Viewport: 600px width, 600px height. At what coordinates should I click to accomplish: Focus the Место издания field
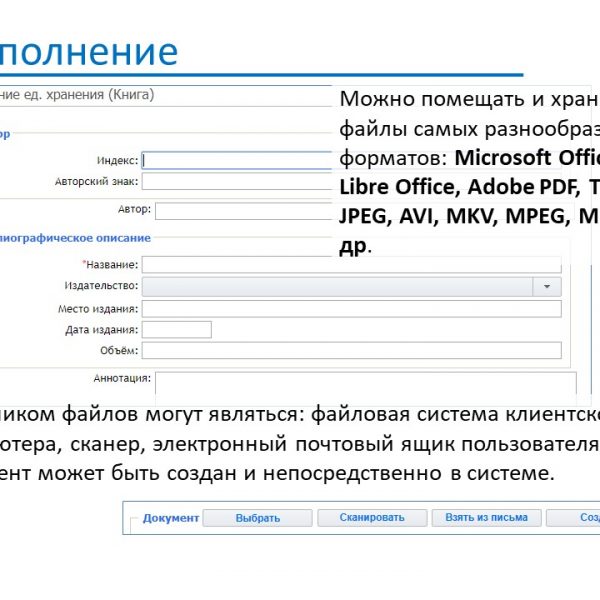click(351, 309)
